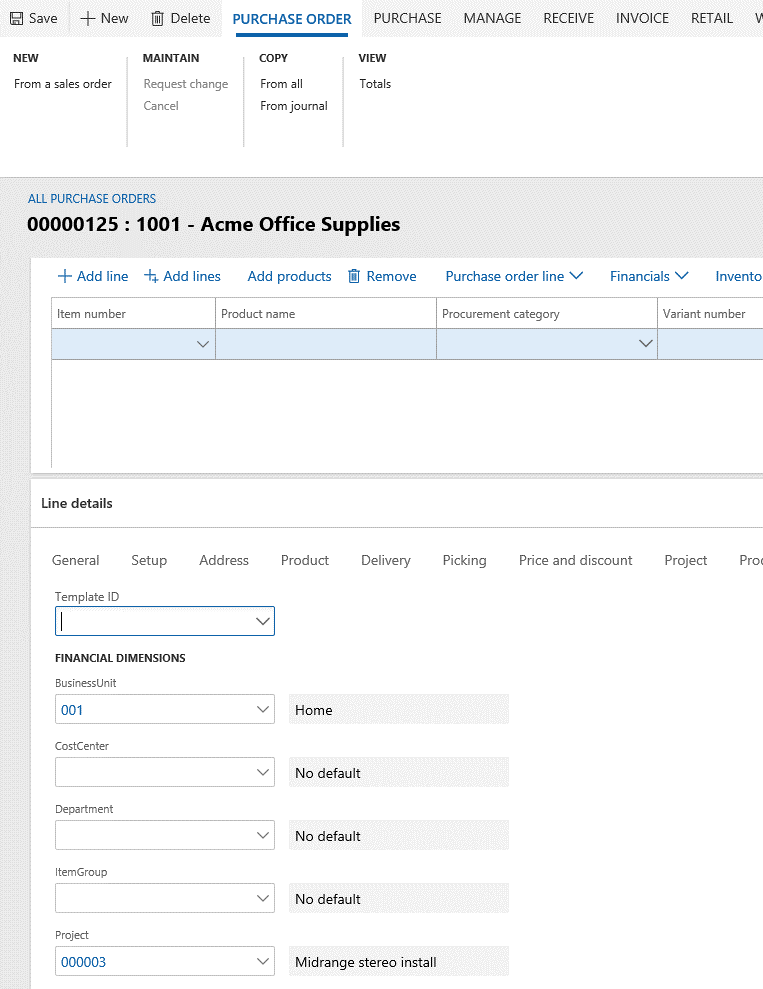Click Product name column header
The image size is (763, 989).
click(326, 313)
